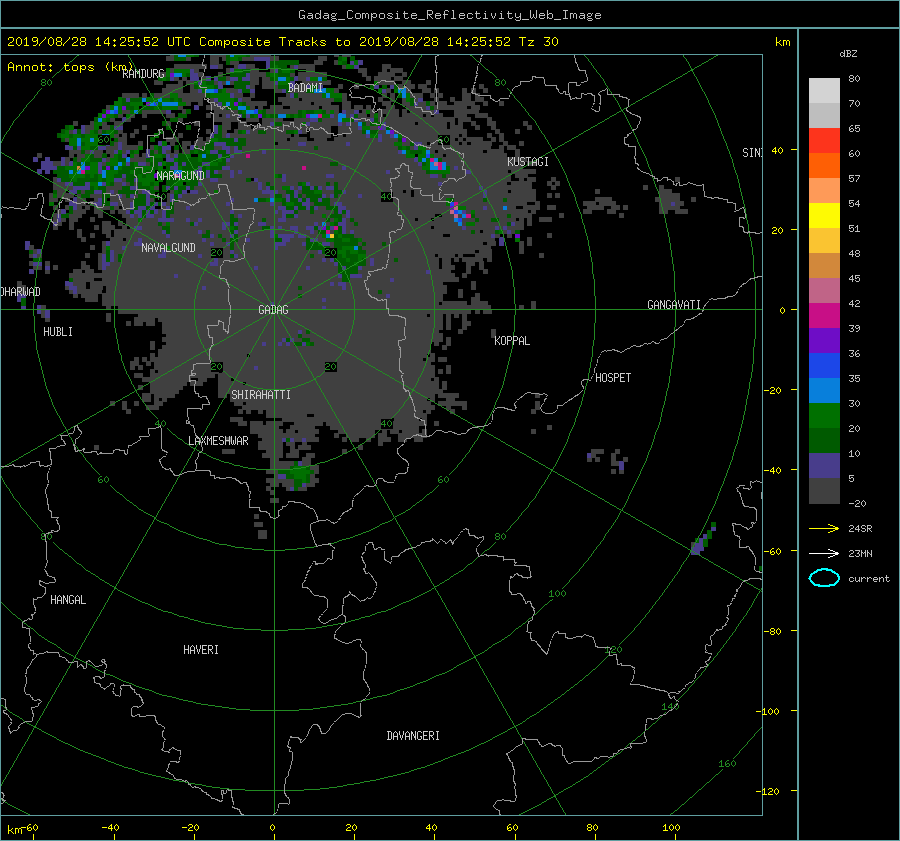Select the purple 36 dBZ color swatch
The image size is (900, 841).
pyautogui.click(x=824, y=340)
